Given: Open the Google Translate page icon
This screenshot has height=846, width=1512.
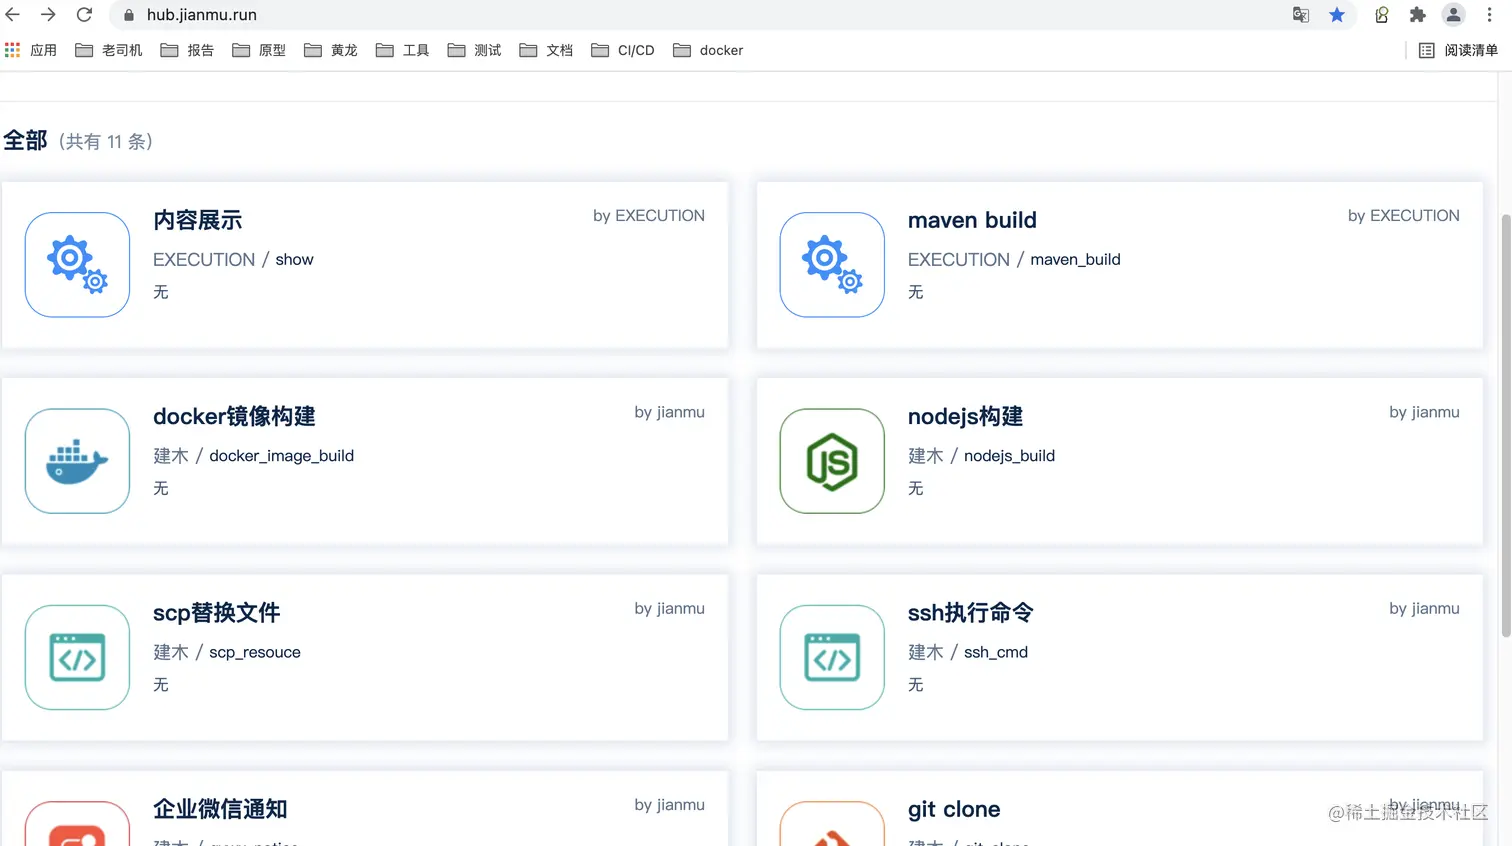Looking at the screenshot, I should pos(1301,15).
